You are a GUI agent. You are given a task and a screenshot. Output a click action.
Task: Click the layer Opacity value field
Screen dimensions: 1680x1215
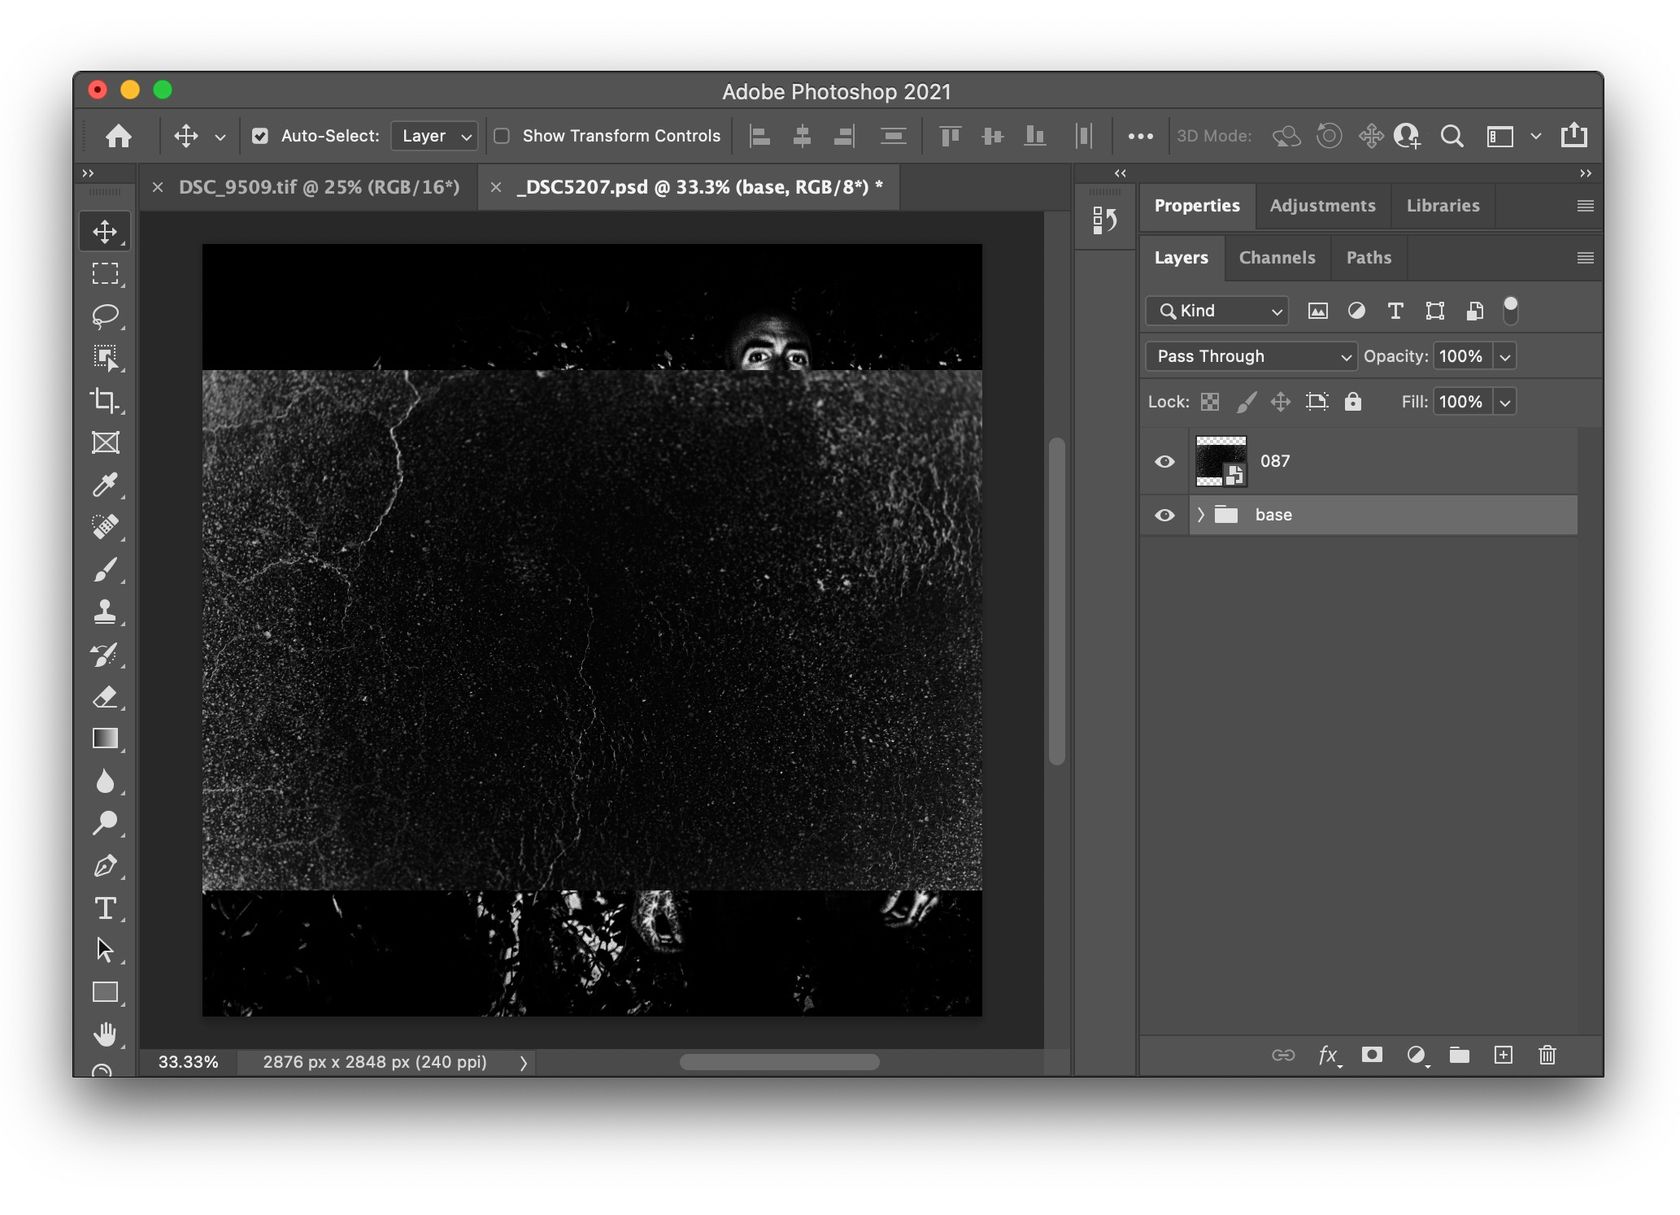[1461, 356]
